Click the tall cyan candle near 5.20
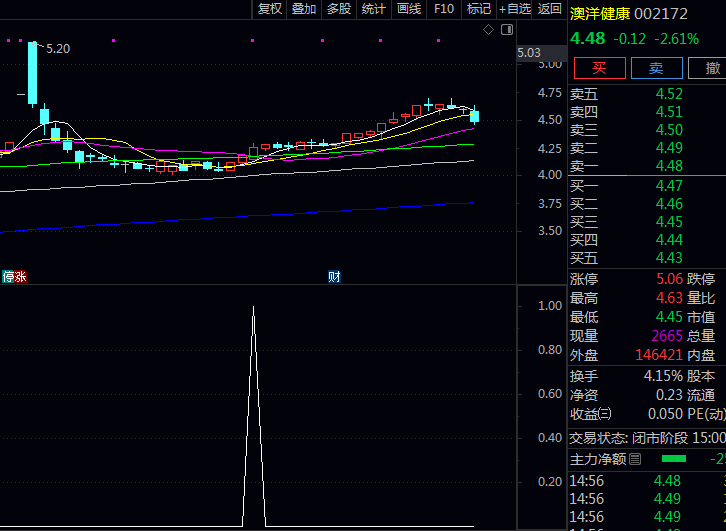 point(32,73)
